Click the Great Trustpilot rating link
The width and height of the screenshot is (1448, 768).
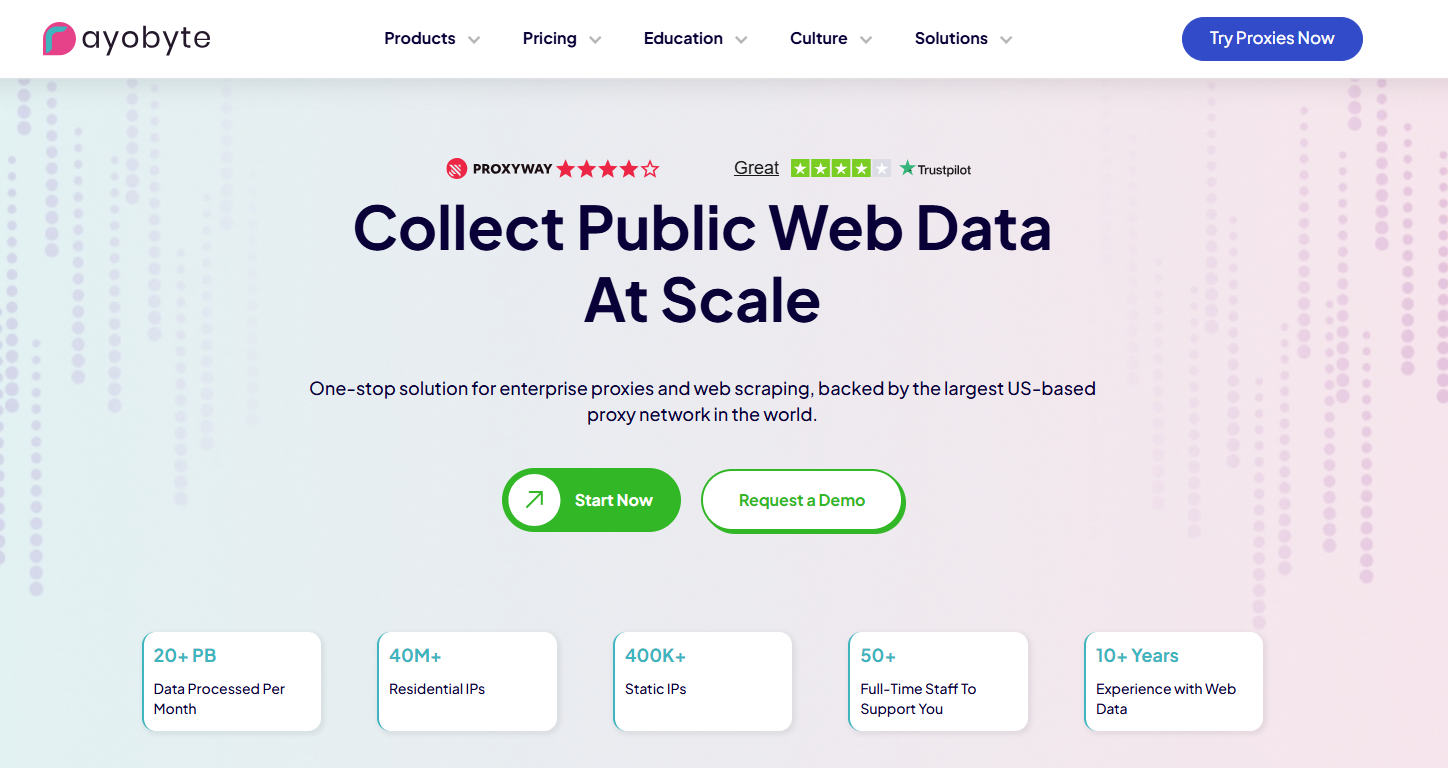click(756, 168)
